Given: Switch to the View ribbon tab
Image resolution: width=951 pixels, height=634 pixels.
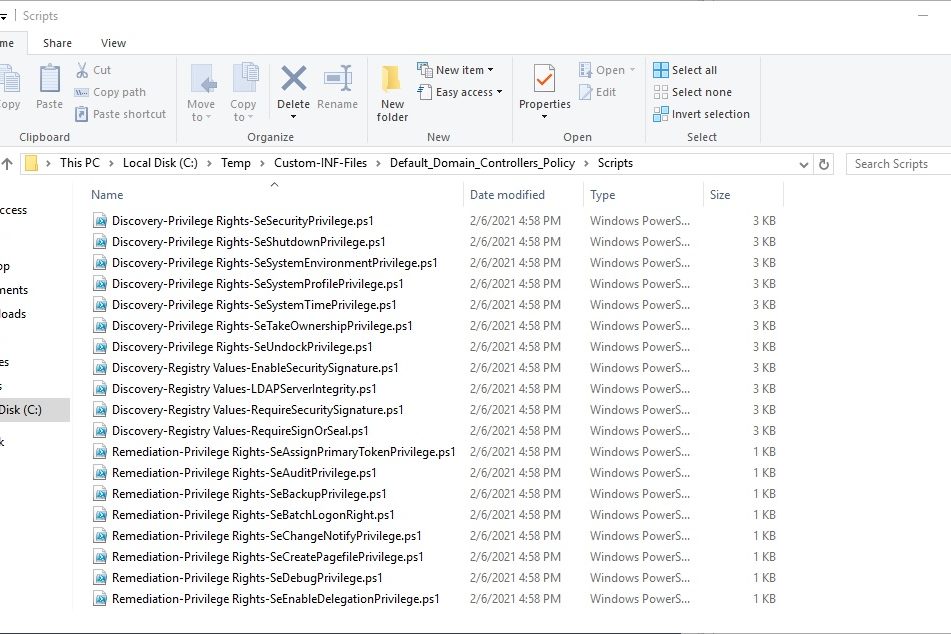Looking at the screenshot, I should 113,43.
